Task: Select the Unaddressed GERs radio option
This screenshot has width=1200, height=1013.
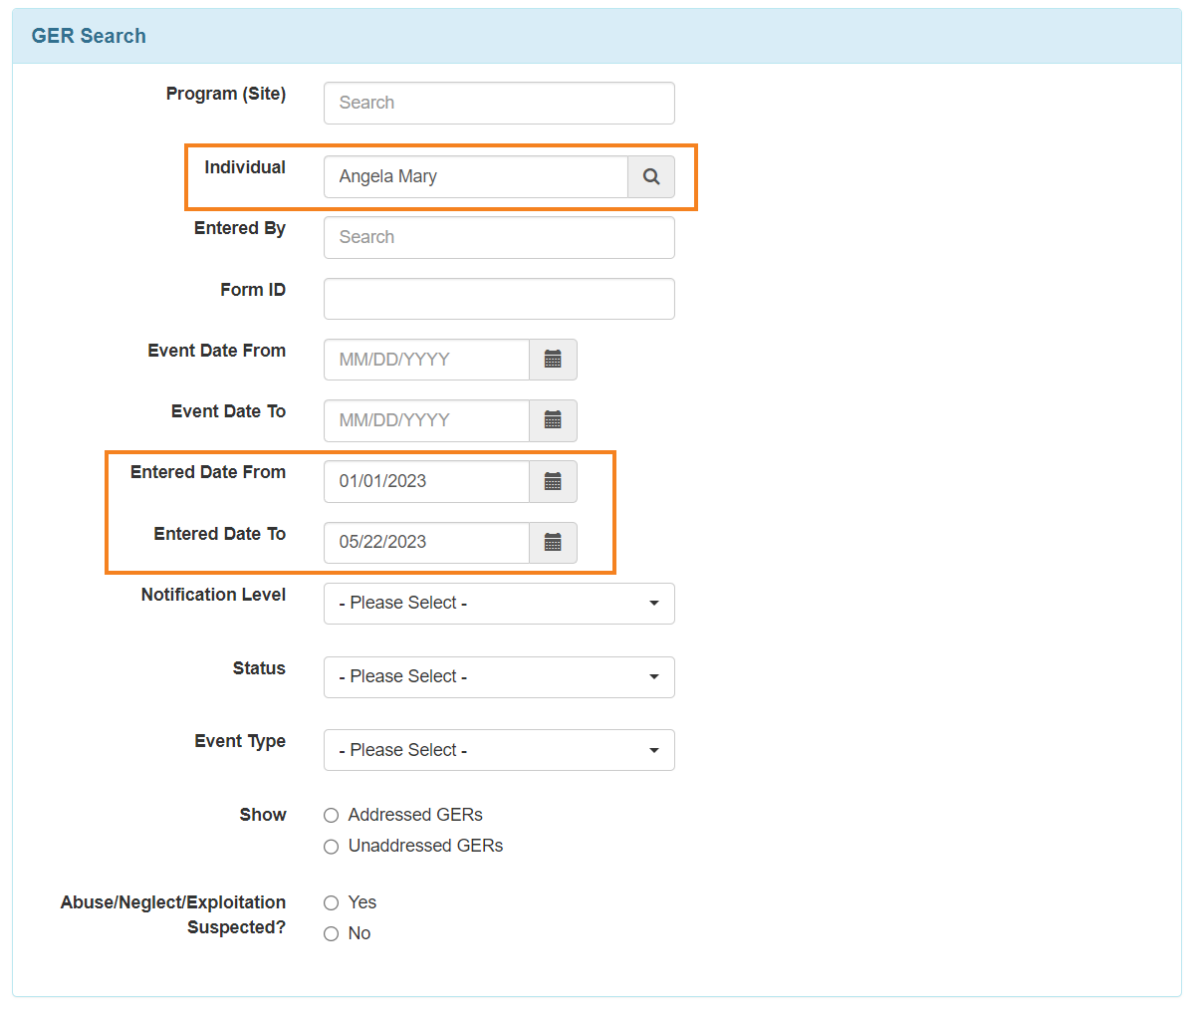Action: click(x=331, y=847)
